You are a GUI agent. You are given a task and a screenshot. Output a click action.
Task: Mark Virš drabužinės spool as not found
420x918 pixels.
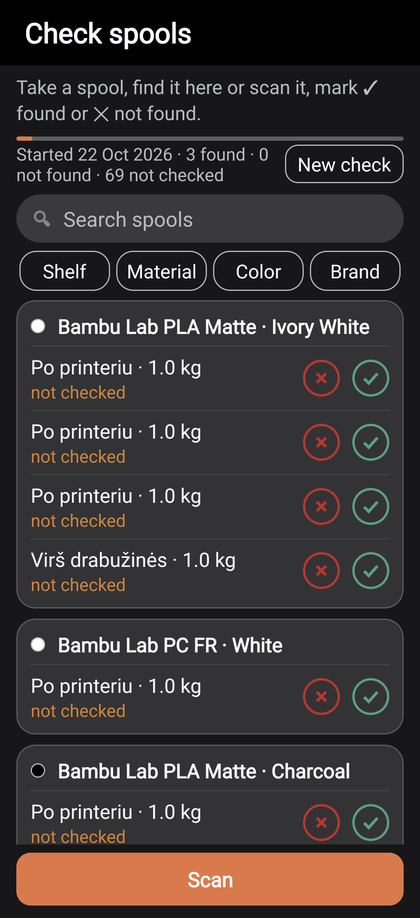click(321, 570)
